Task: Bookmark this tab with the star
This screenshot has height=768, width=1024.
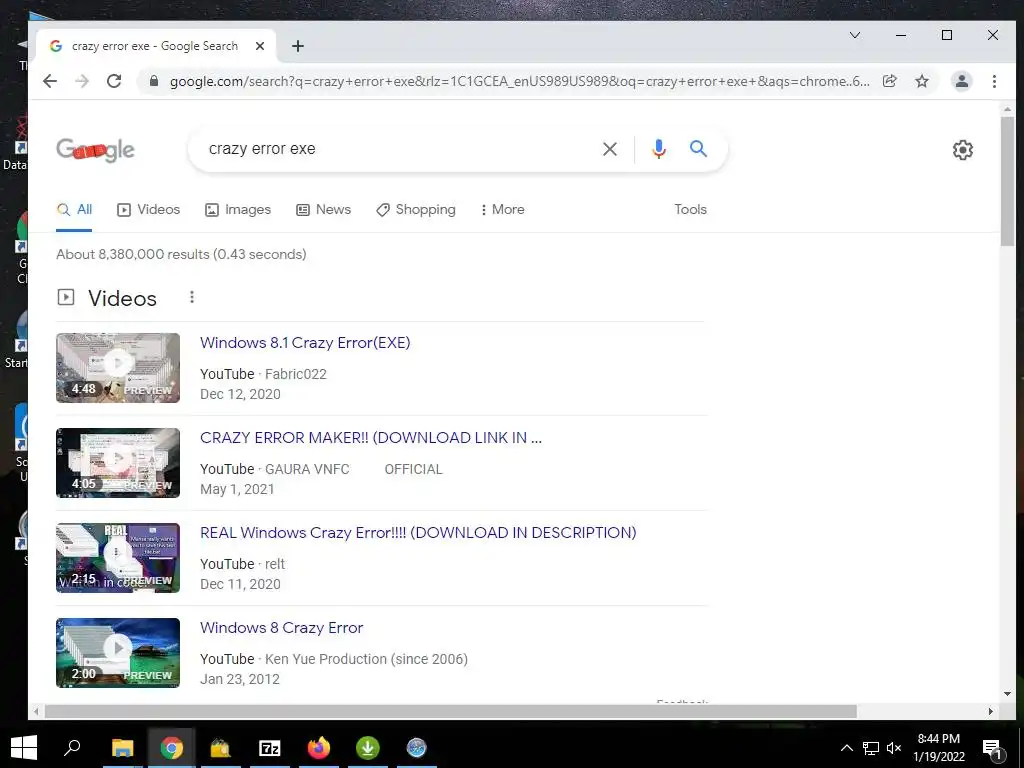Action: click(921, 81)
